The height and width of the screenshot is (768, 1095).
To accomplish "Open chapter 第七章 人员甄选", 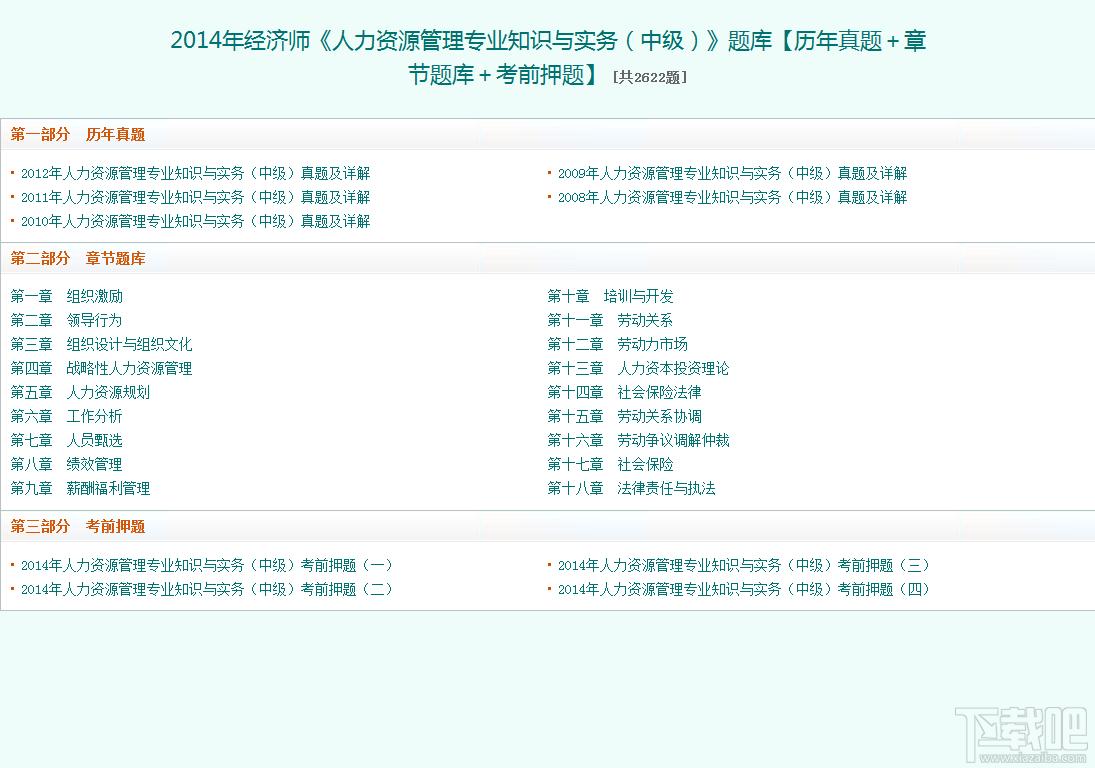I will (x=67, y=441).
